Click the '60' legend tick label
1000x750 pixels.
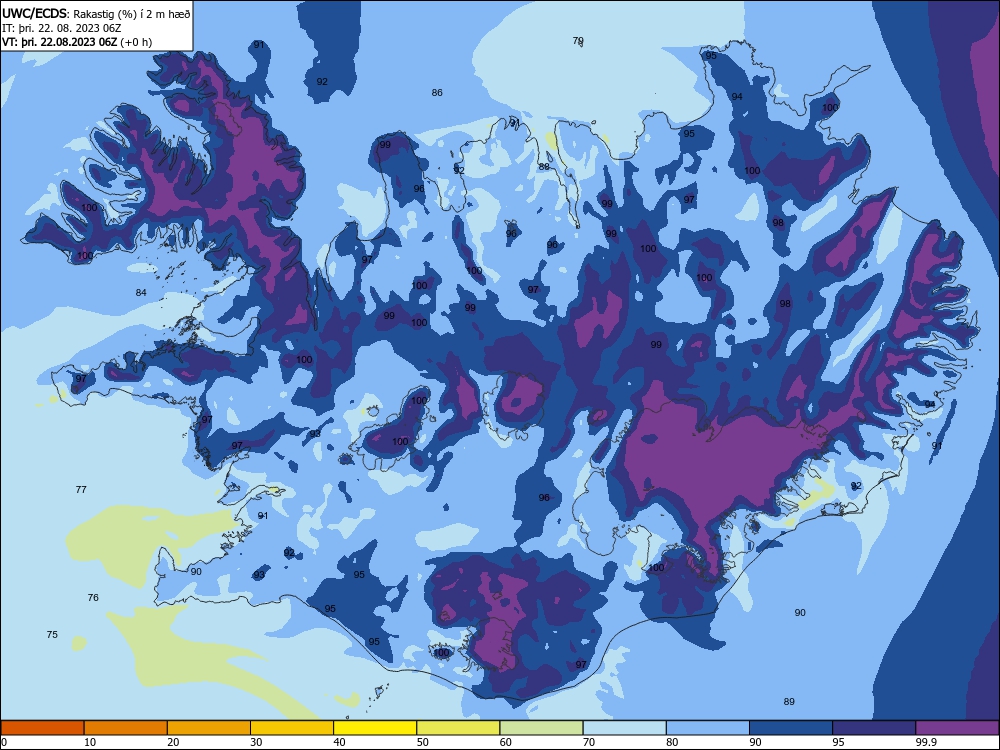[x=506, y=742]
